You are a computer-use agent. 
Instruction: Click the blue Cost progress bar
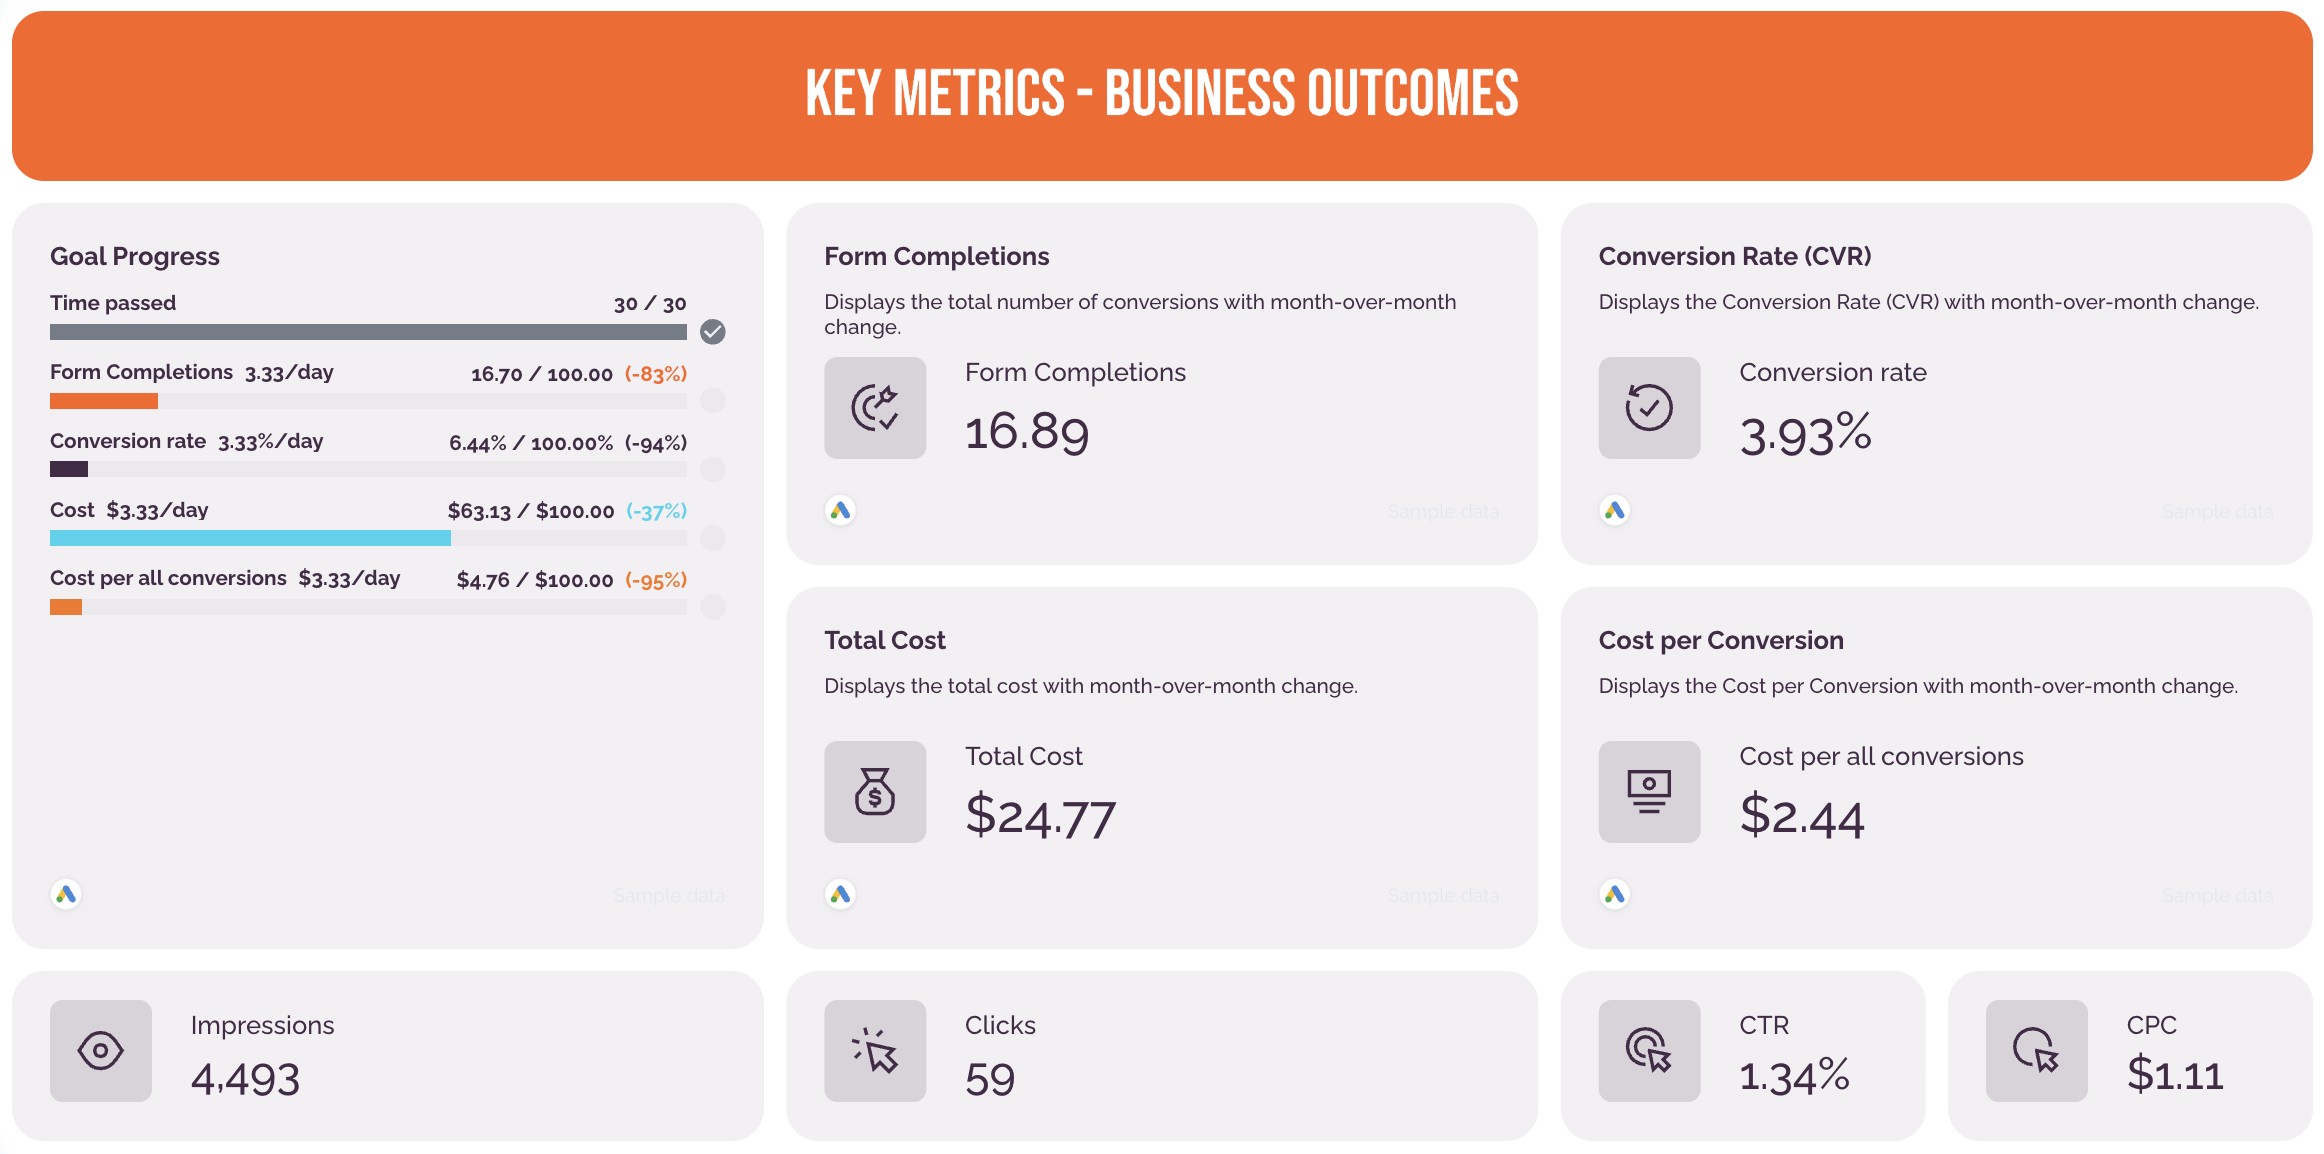coord(250,537)
